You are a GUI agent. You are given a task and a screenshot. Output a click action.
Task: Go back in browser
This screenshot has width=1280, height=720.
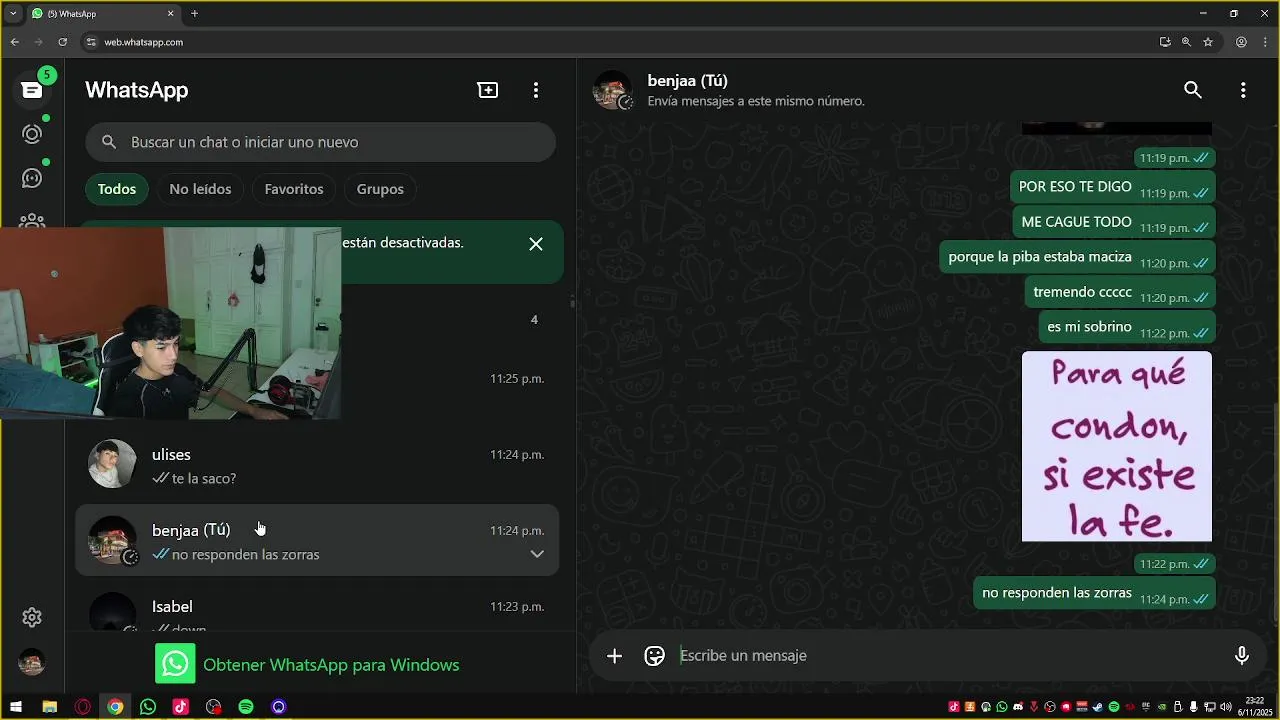14,42
